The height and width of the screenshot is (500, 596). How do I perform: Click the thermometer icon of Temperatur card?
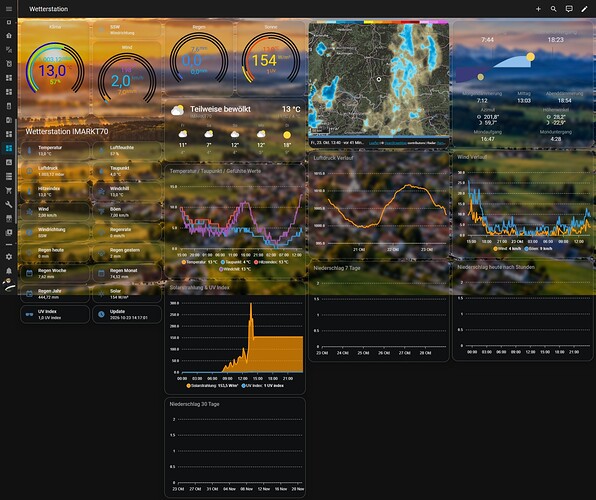[29, 150]
